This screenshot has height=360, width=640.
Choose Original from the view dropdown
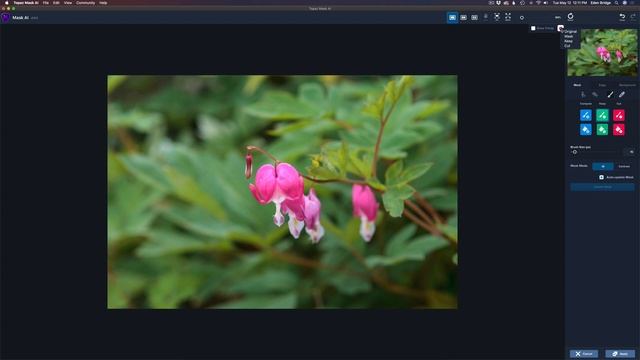coord(571,31)
